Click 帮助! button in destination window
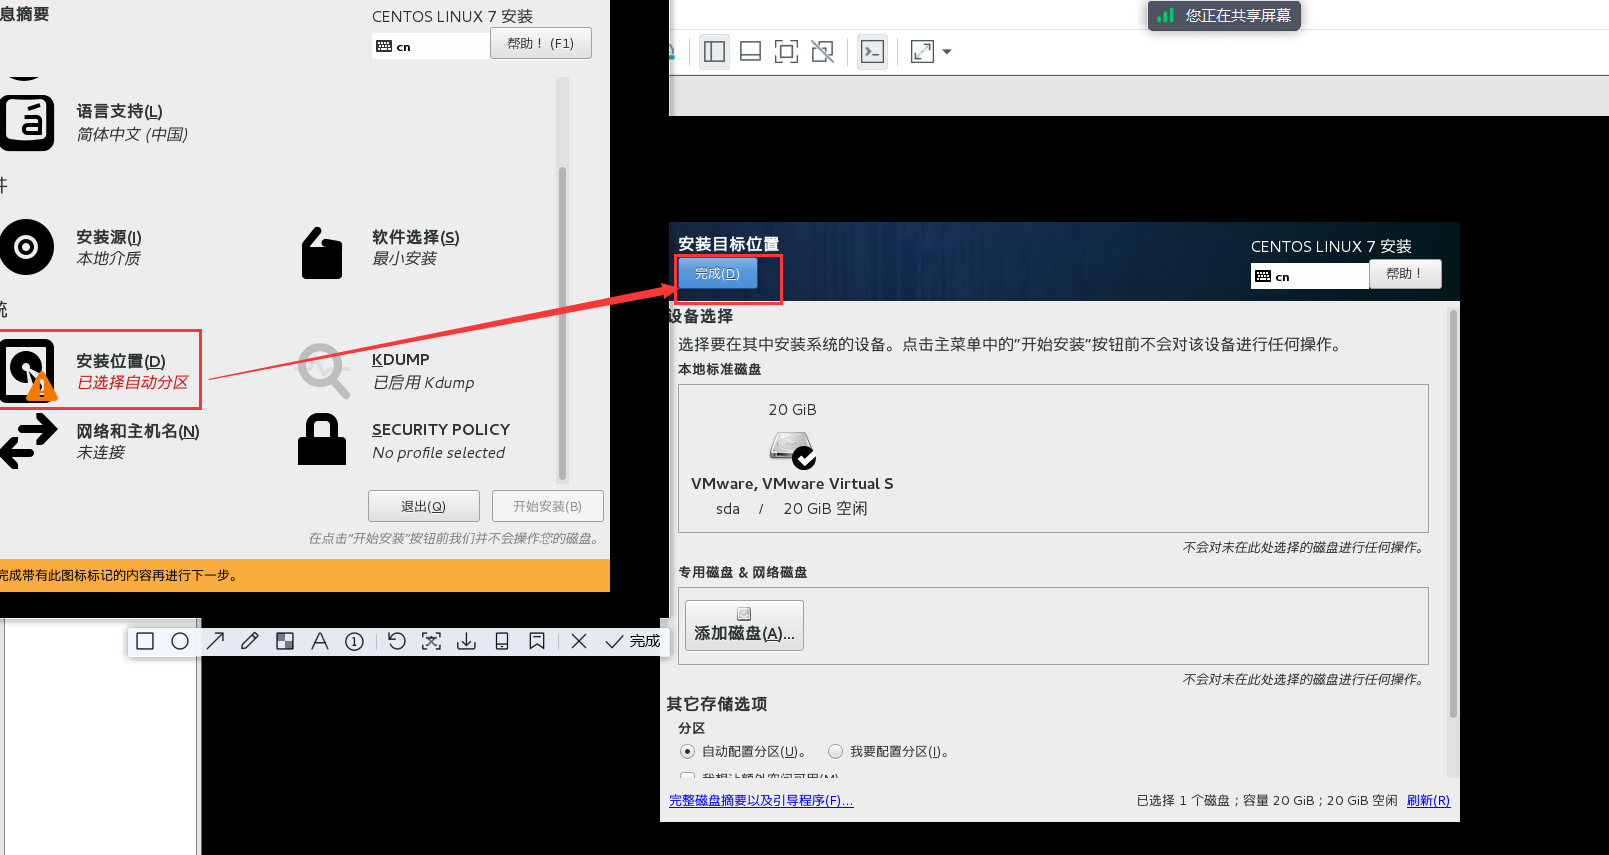 [x=1405, y=274]
